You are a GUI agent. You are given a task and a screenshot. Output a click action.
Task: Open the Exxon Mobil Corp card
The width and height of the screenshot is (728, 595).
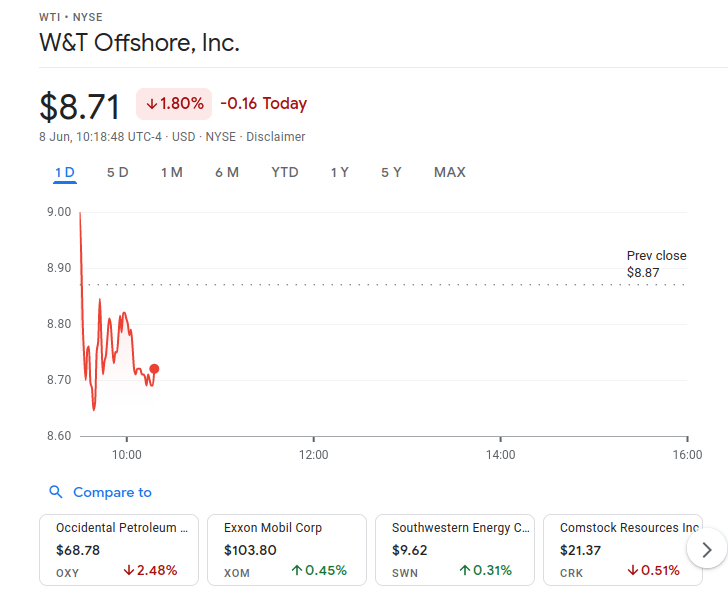287,550
